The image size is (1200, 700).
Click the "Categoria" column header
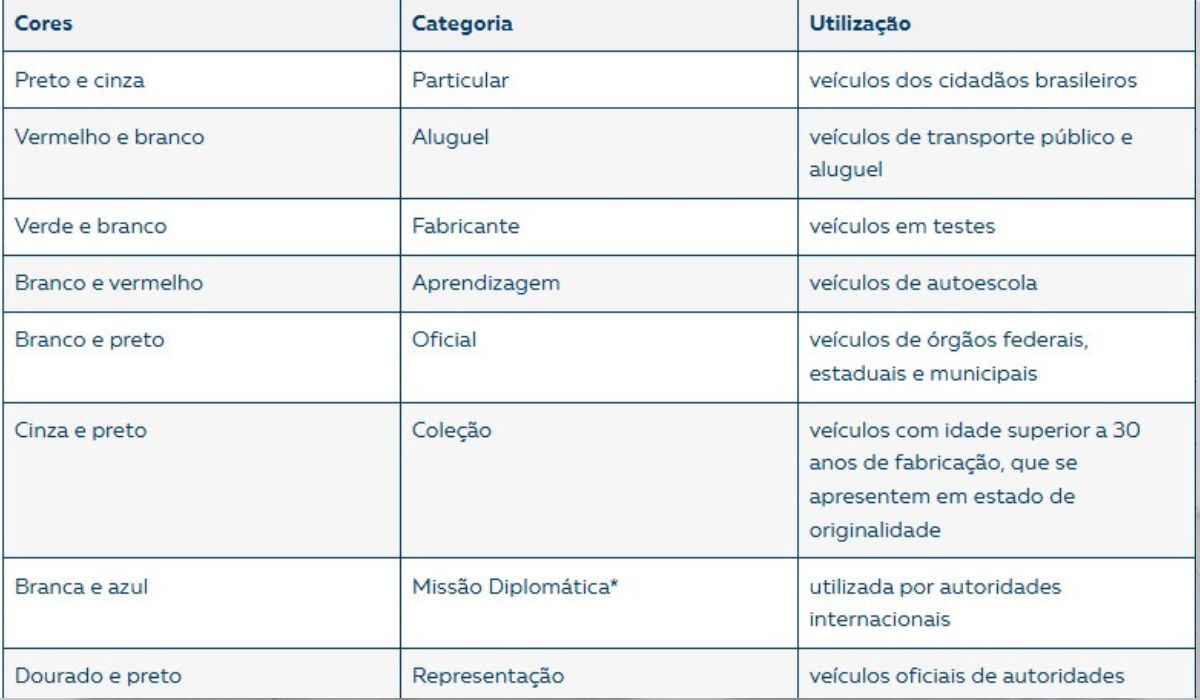pos(462,25)
